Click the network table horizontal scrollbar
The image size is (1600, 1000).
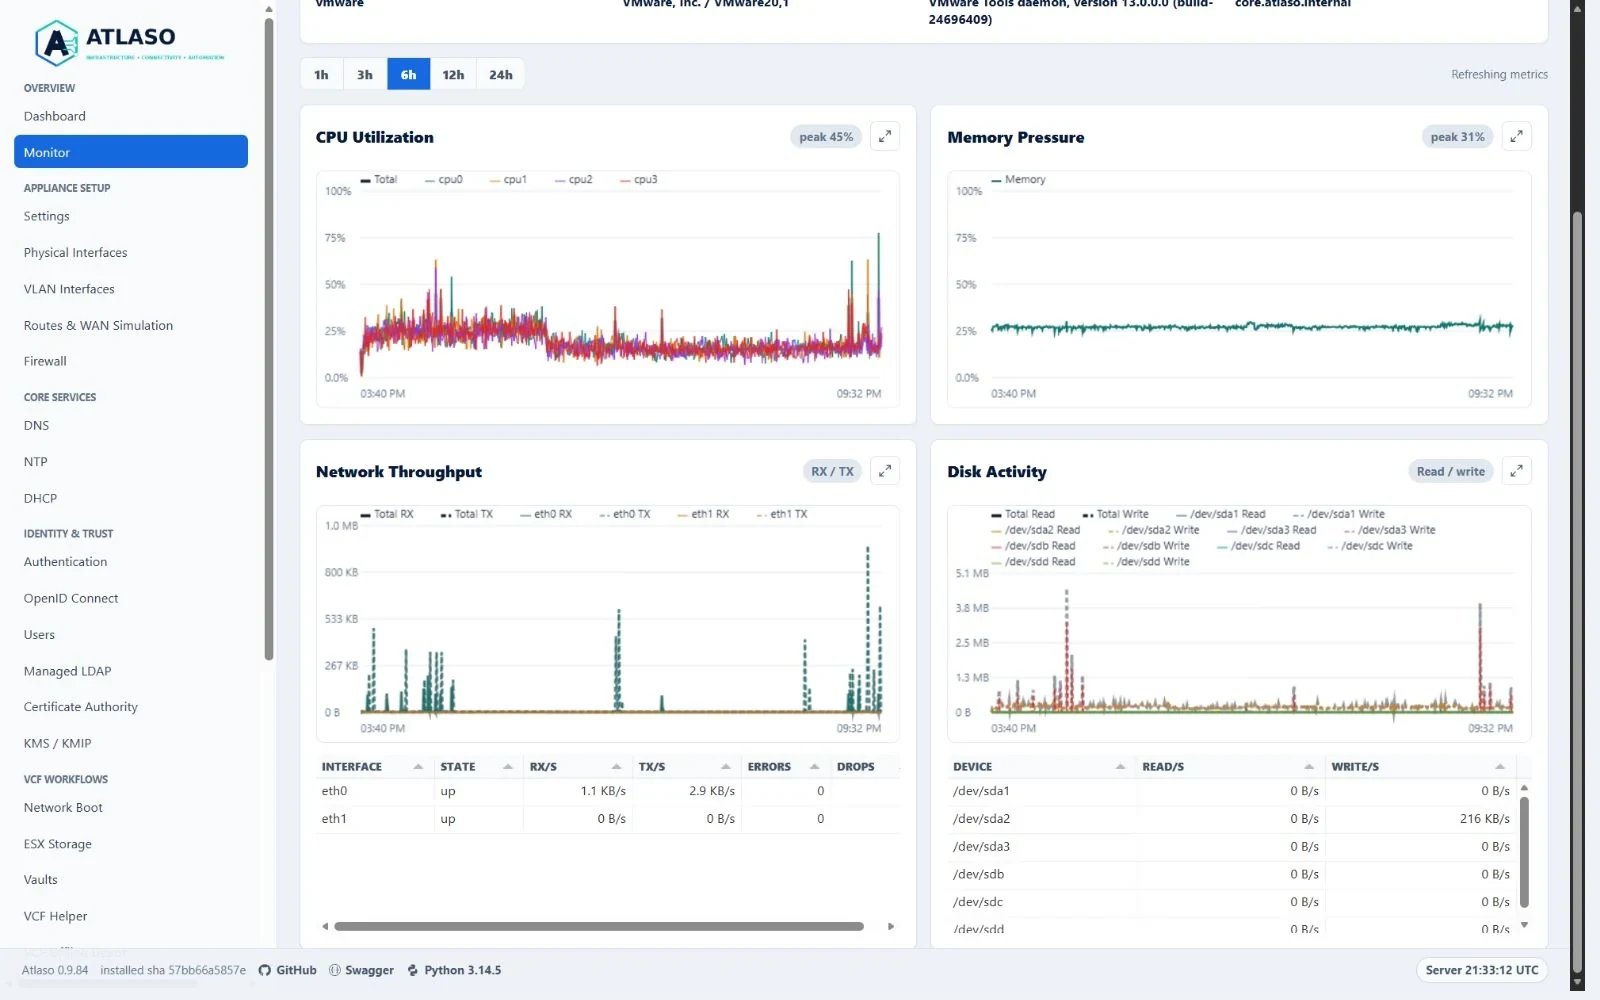[599, 926]
